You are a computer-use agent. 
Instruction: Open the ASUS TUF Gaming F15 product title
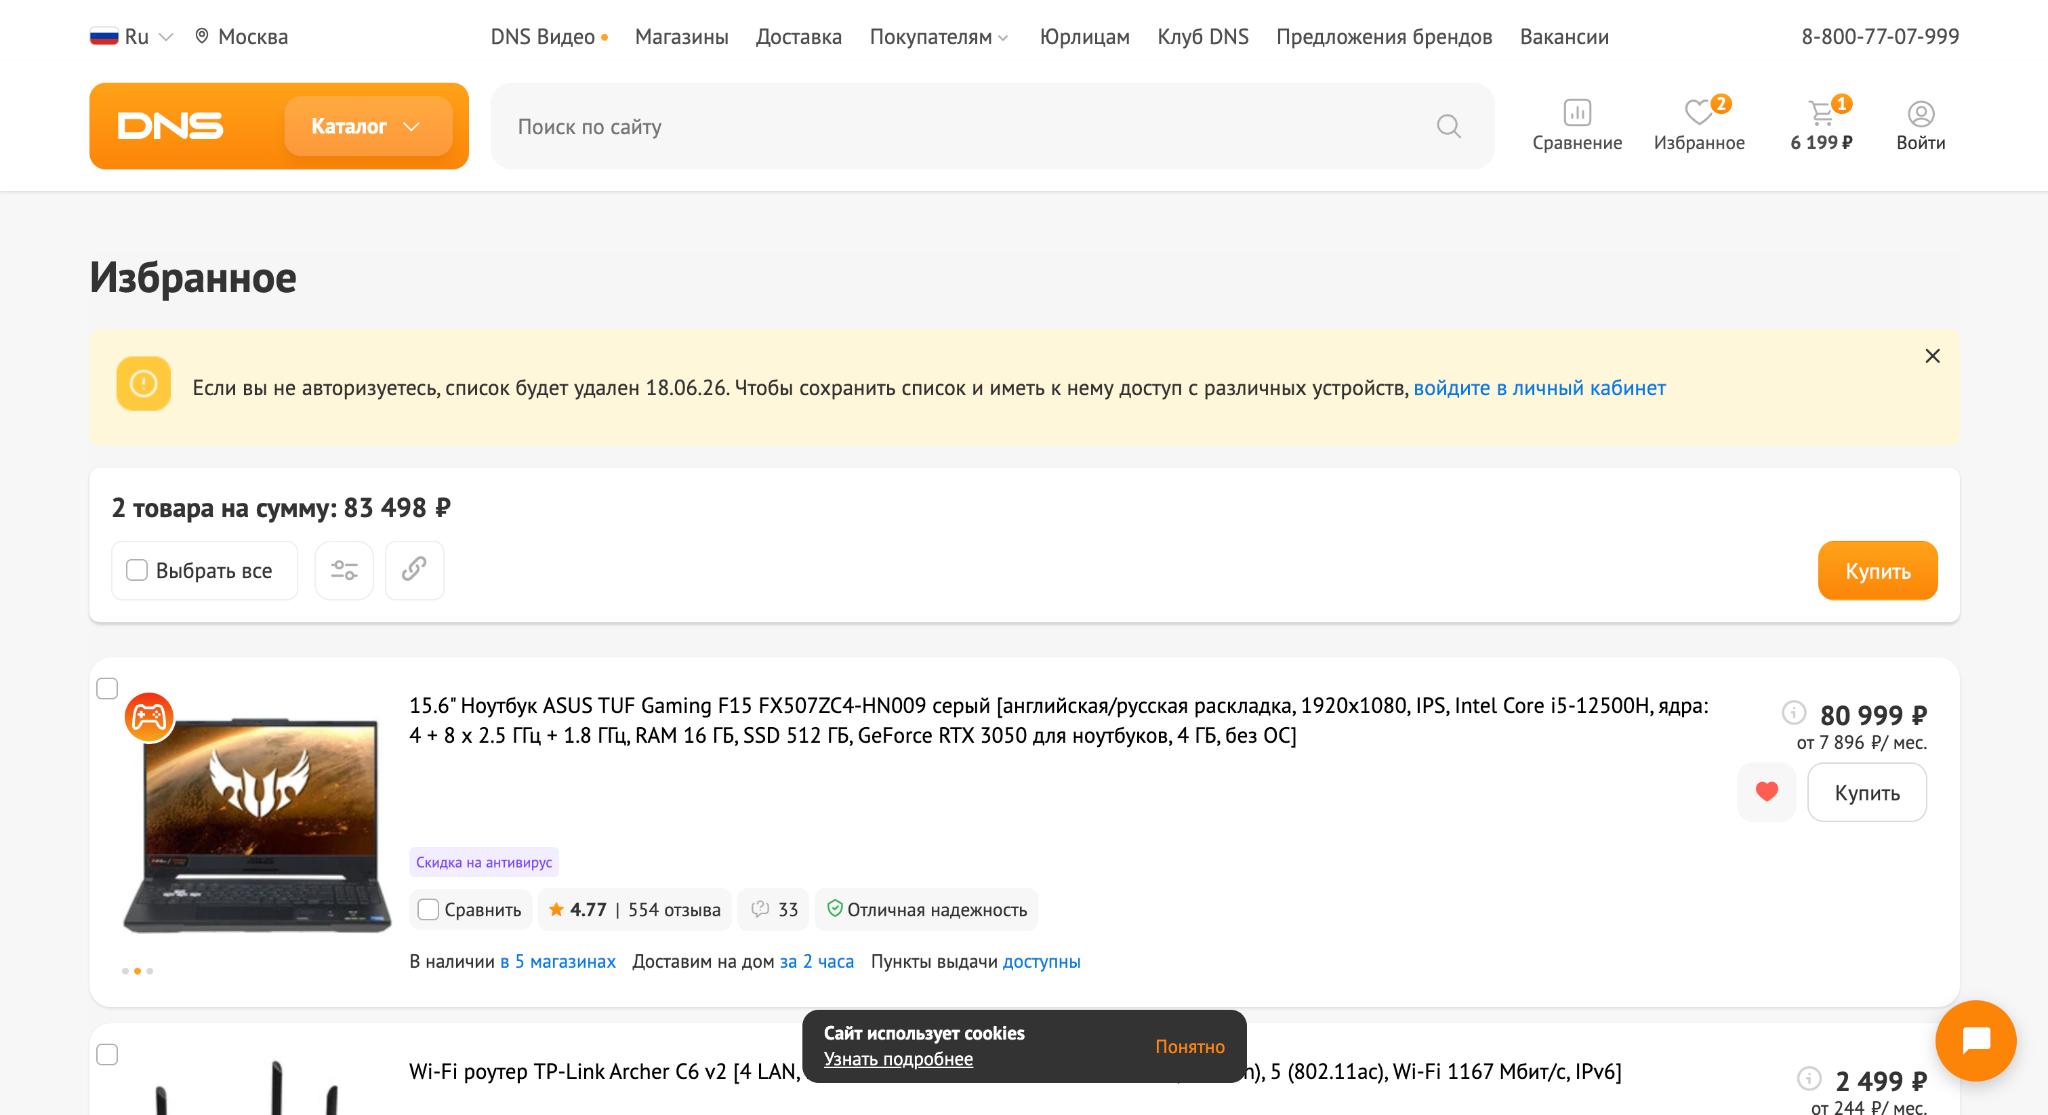[x=1059, y=720]
